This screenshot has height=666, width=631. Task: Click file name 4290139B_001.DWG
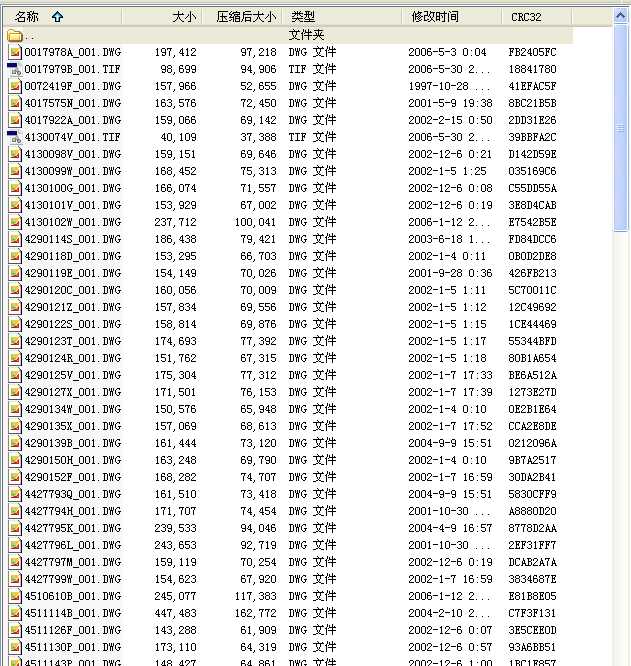point(73,443)
